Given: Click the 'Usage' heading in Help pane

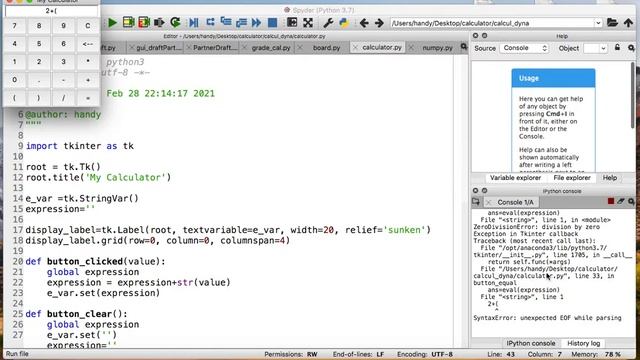Looking at the screenshot, I should pos(529,78).
